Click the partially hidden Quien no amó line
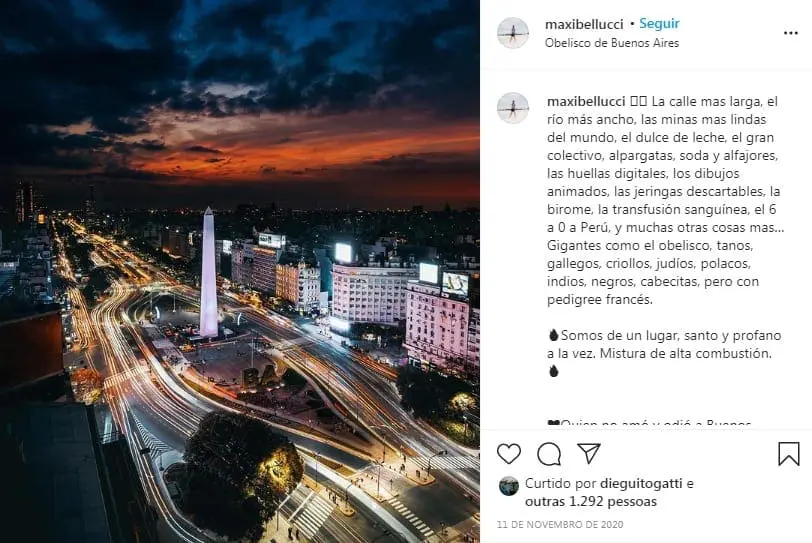This screenshot has width=812, height=543. (649, 423)
